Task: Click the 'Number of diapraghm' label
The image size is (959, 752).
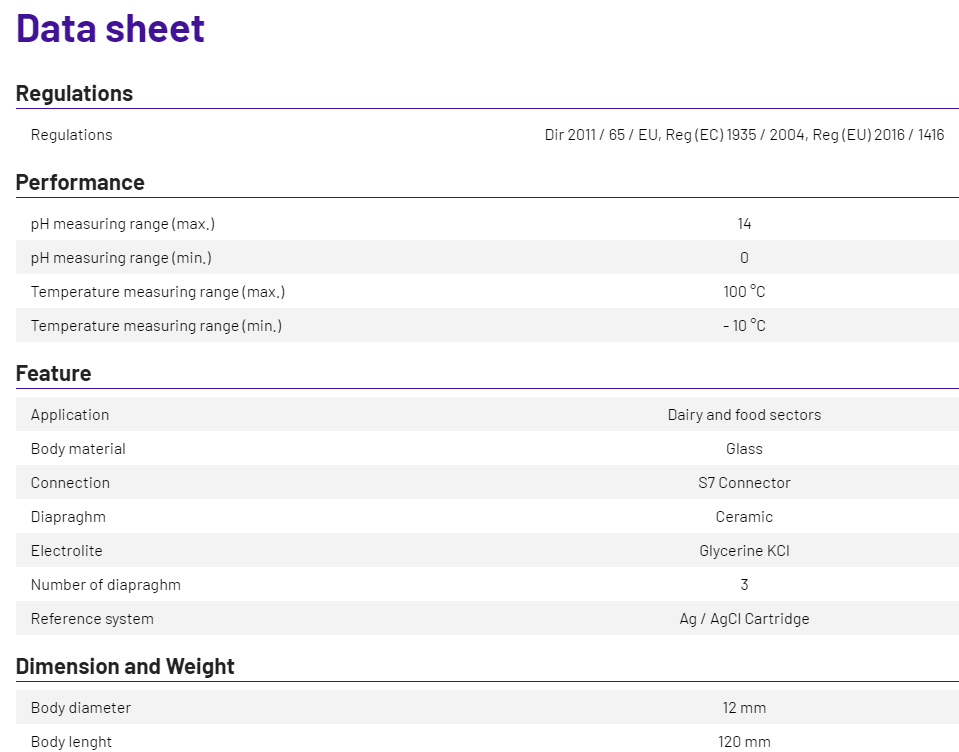Action: (106, 585)
